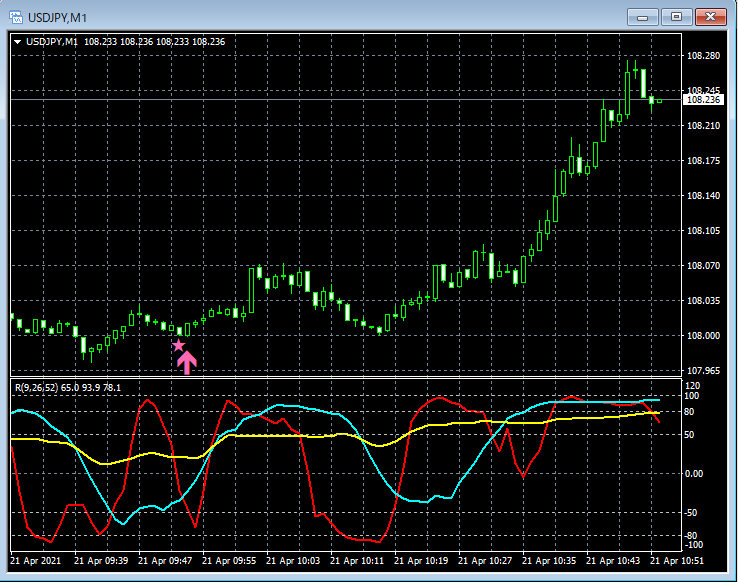739x582 pixels.
Task: Click the USDJPY,M1 title bar text
Action: point(57,18)
